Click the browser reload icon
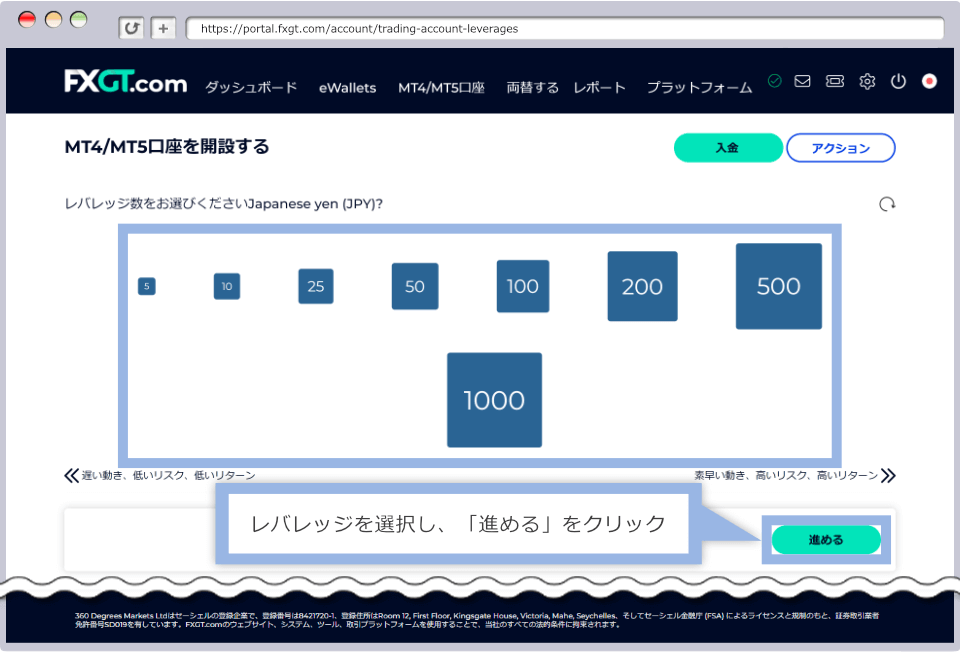This screenshot has height=652, width=960. point(131,28)
